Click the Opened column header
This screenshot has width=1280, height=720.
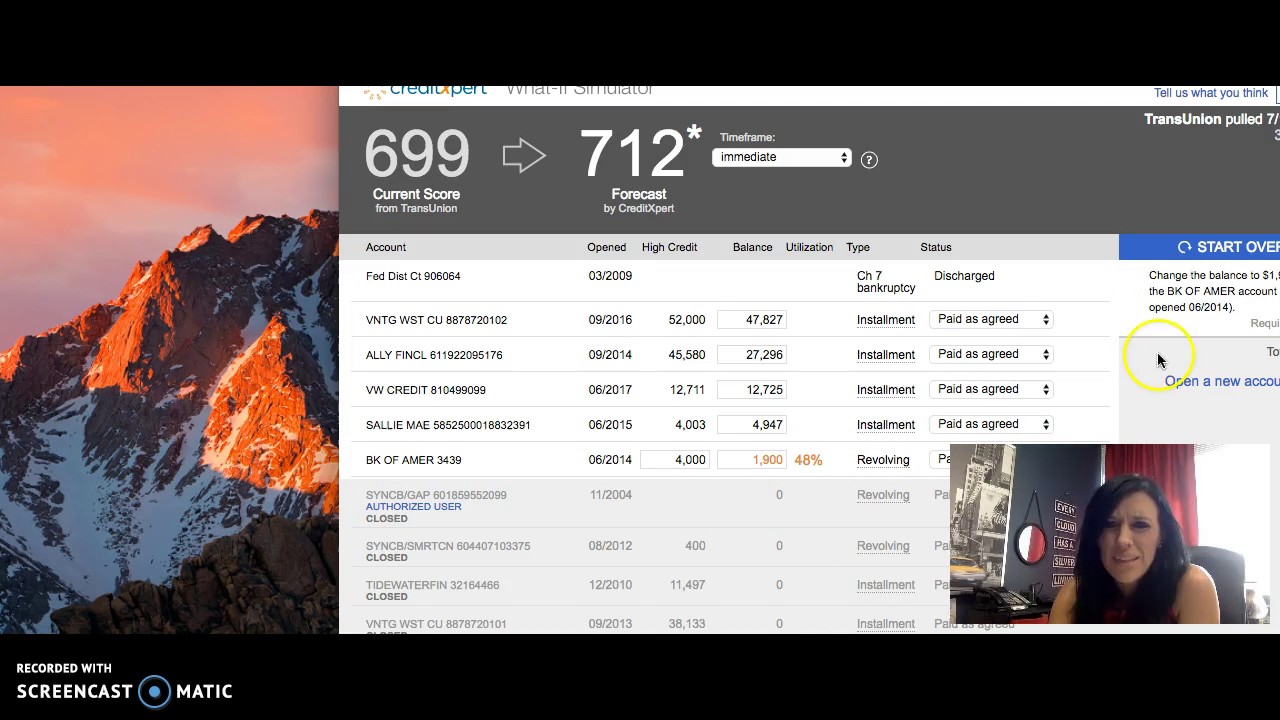pyautogui.click(x=606, y=247)
